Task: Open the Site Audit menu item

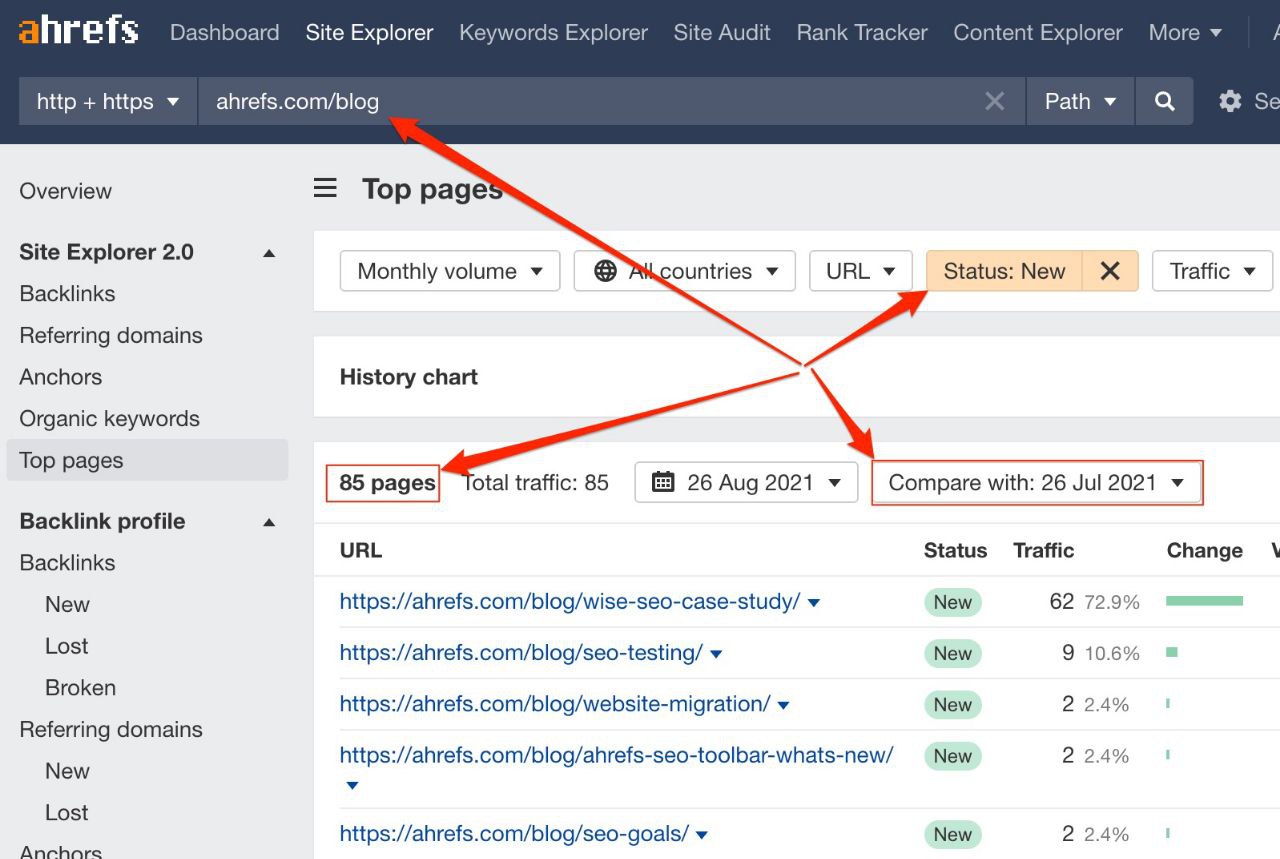Action: [722, 32]
